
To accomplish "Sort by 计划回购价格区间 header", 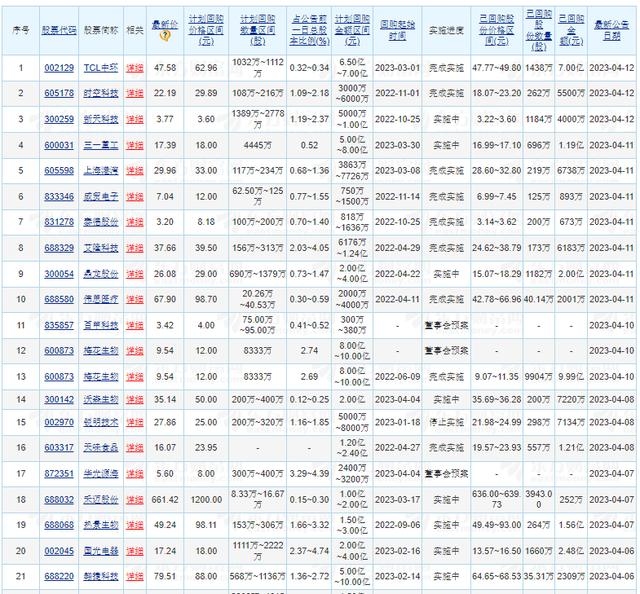I will tap(206, 30).
